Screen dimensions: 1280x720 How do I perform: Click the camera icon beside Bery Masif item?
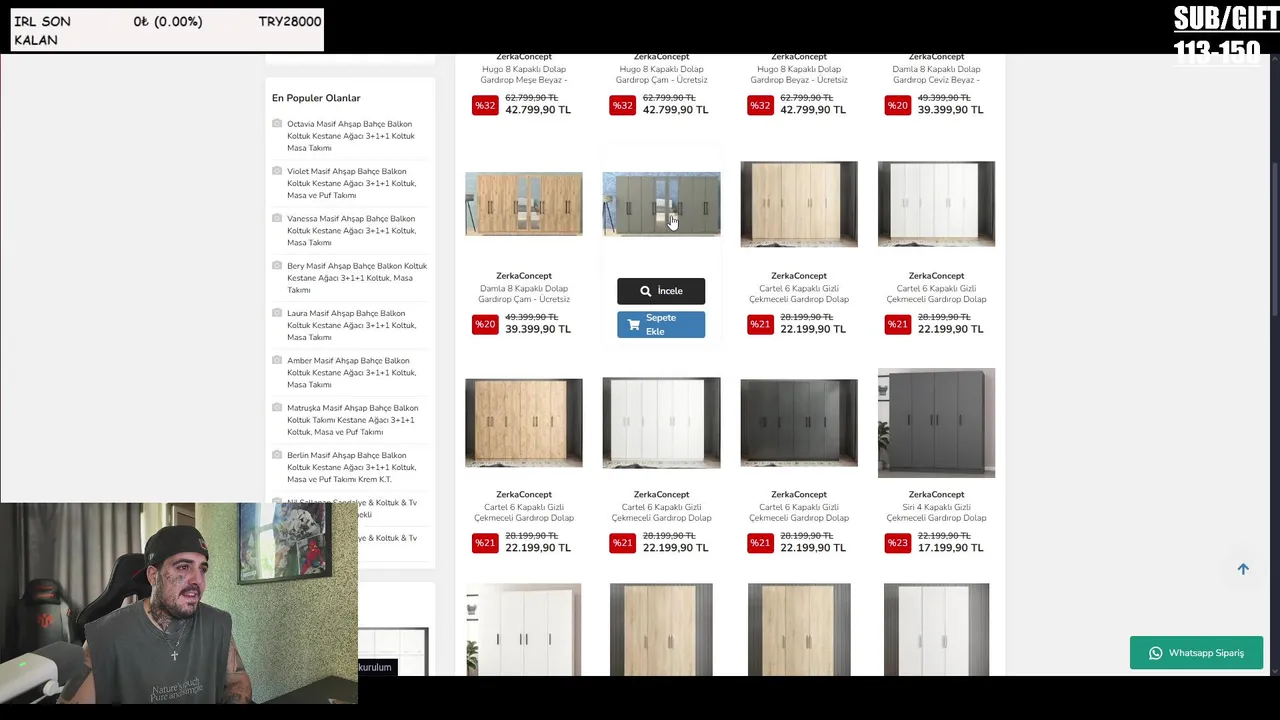point(277,265)
